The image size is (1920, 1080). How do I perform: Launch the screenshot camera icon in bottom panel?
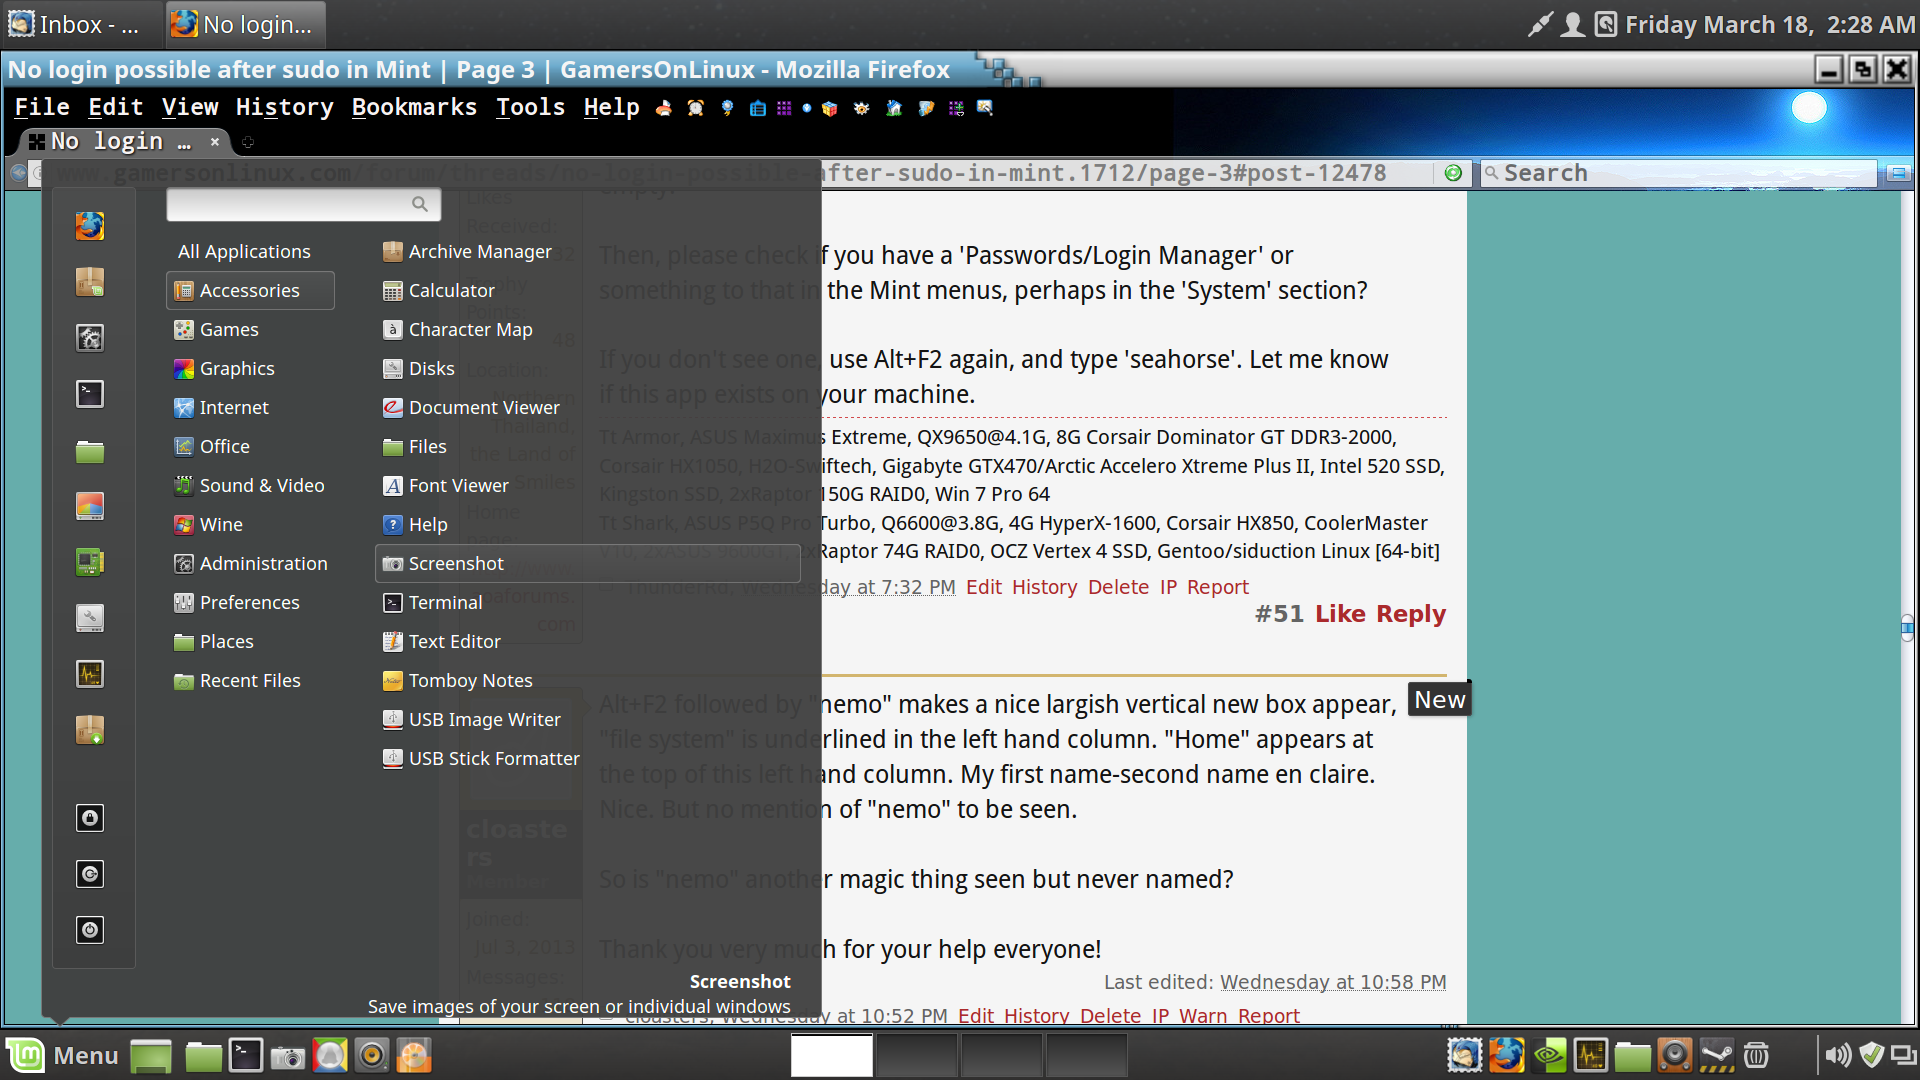tap(288, 1056)
